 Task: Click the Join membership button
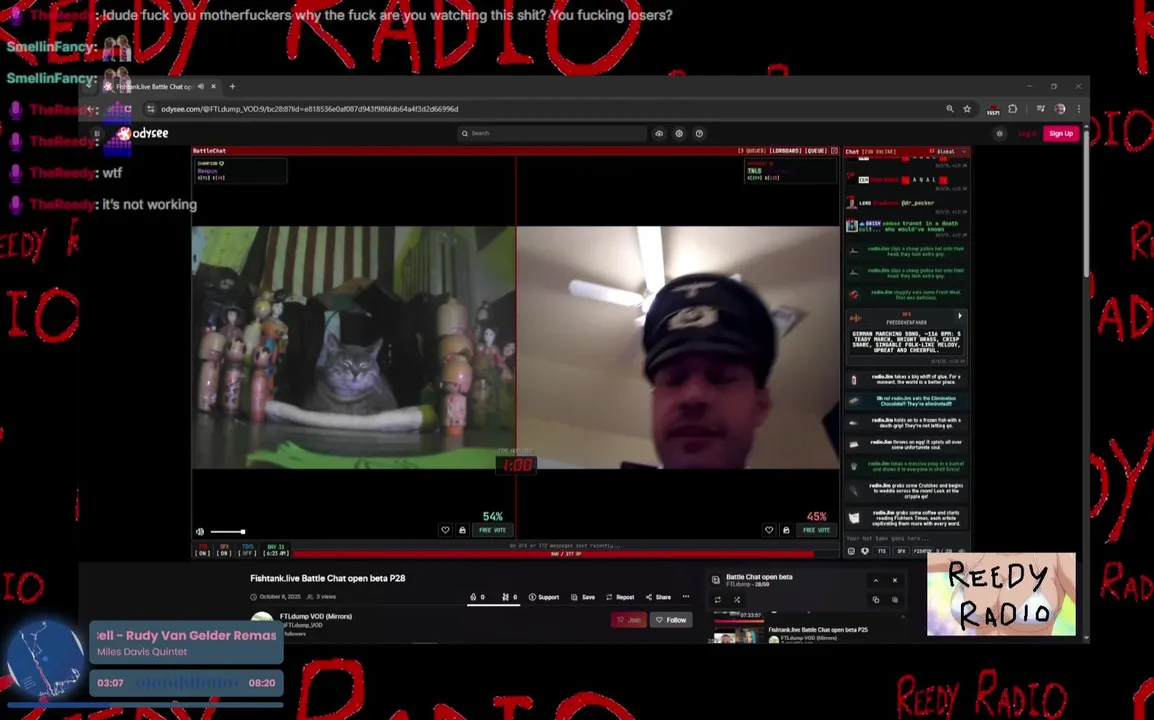(629, 620)
